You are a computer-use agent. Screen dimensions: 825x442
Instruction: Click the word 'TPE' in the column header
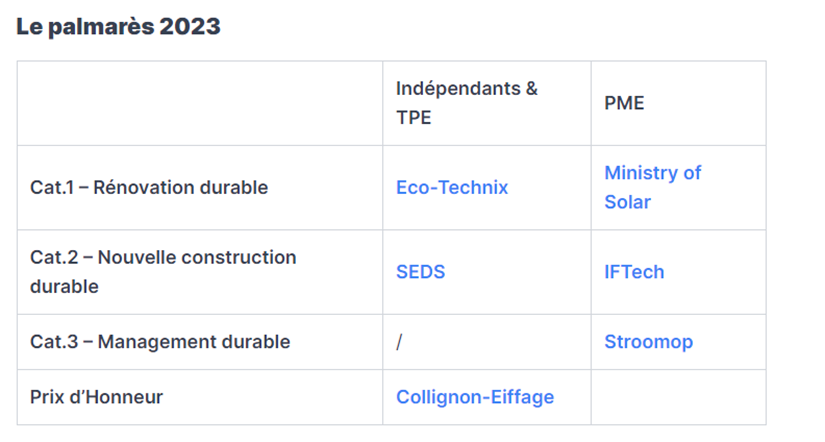tap(414, 118)
